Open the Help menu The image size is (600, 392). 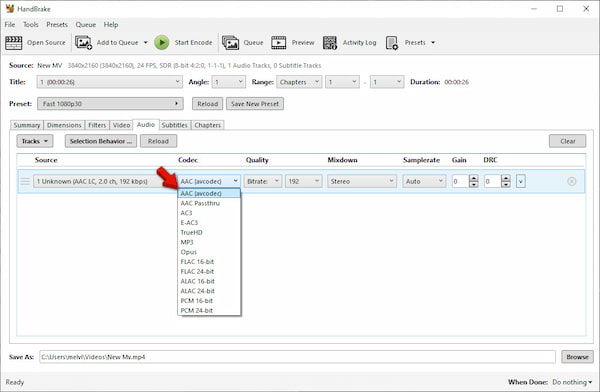pos(111,24)
